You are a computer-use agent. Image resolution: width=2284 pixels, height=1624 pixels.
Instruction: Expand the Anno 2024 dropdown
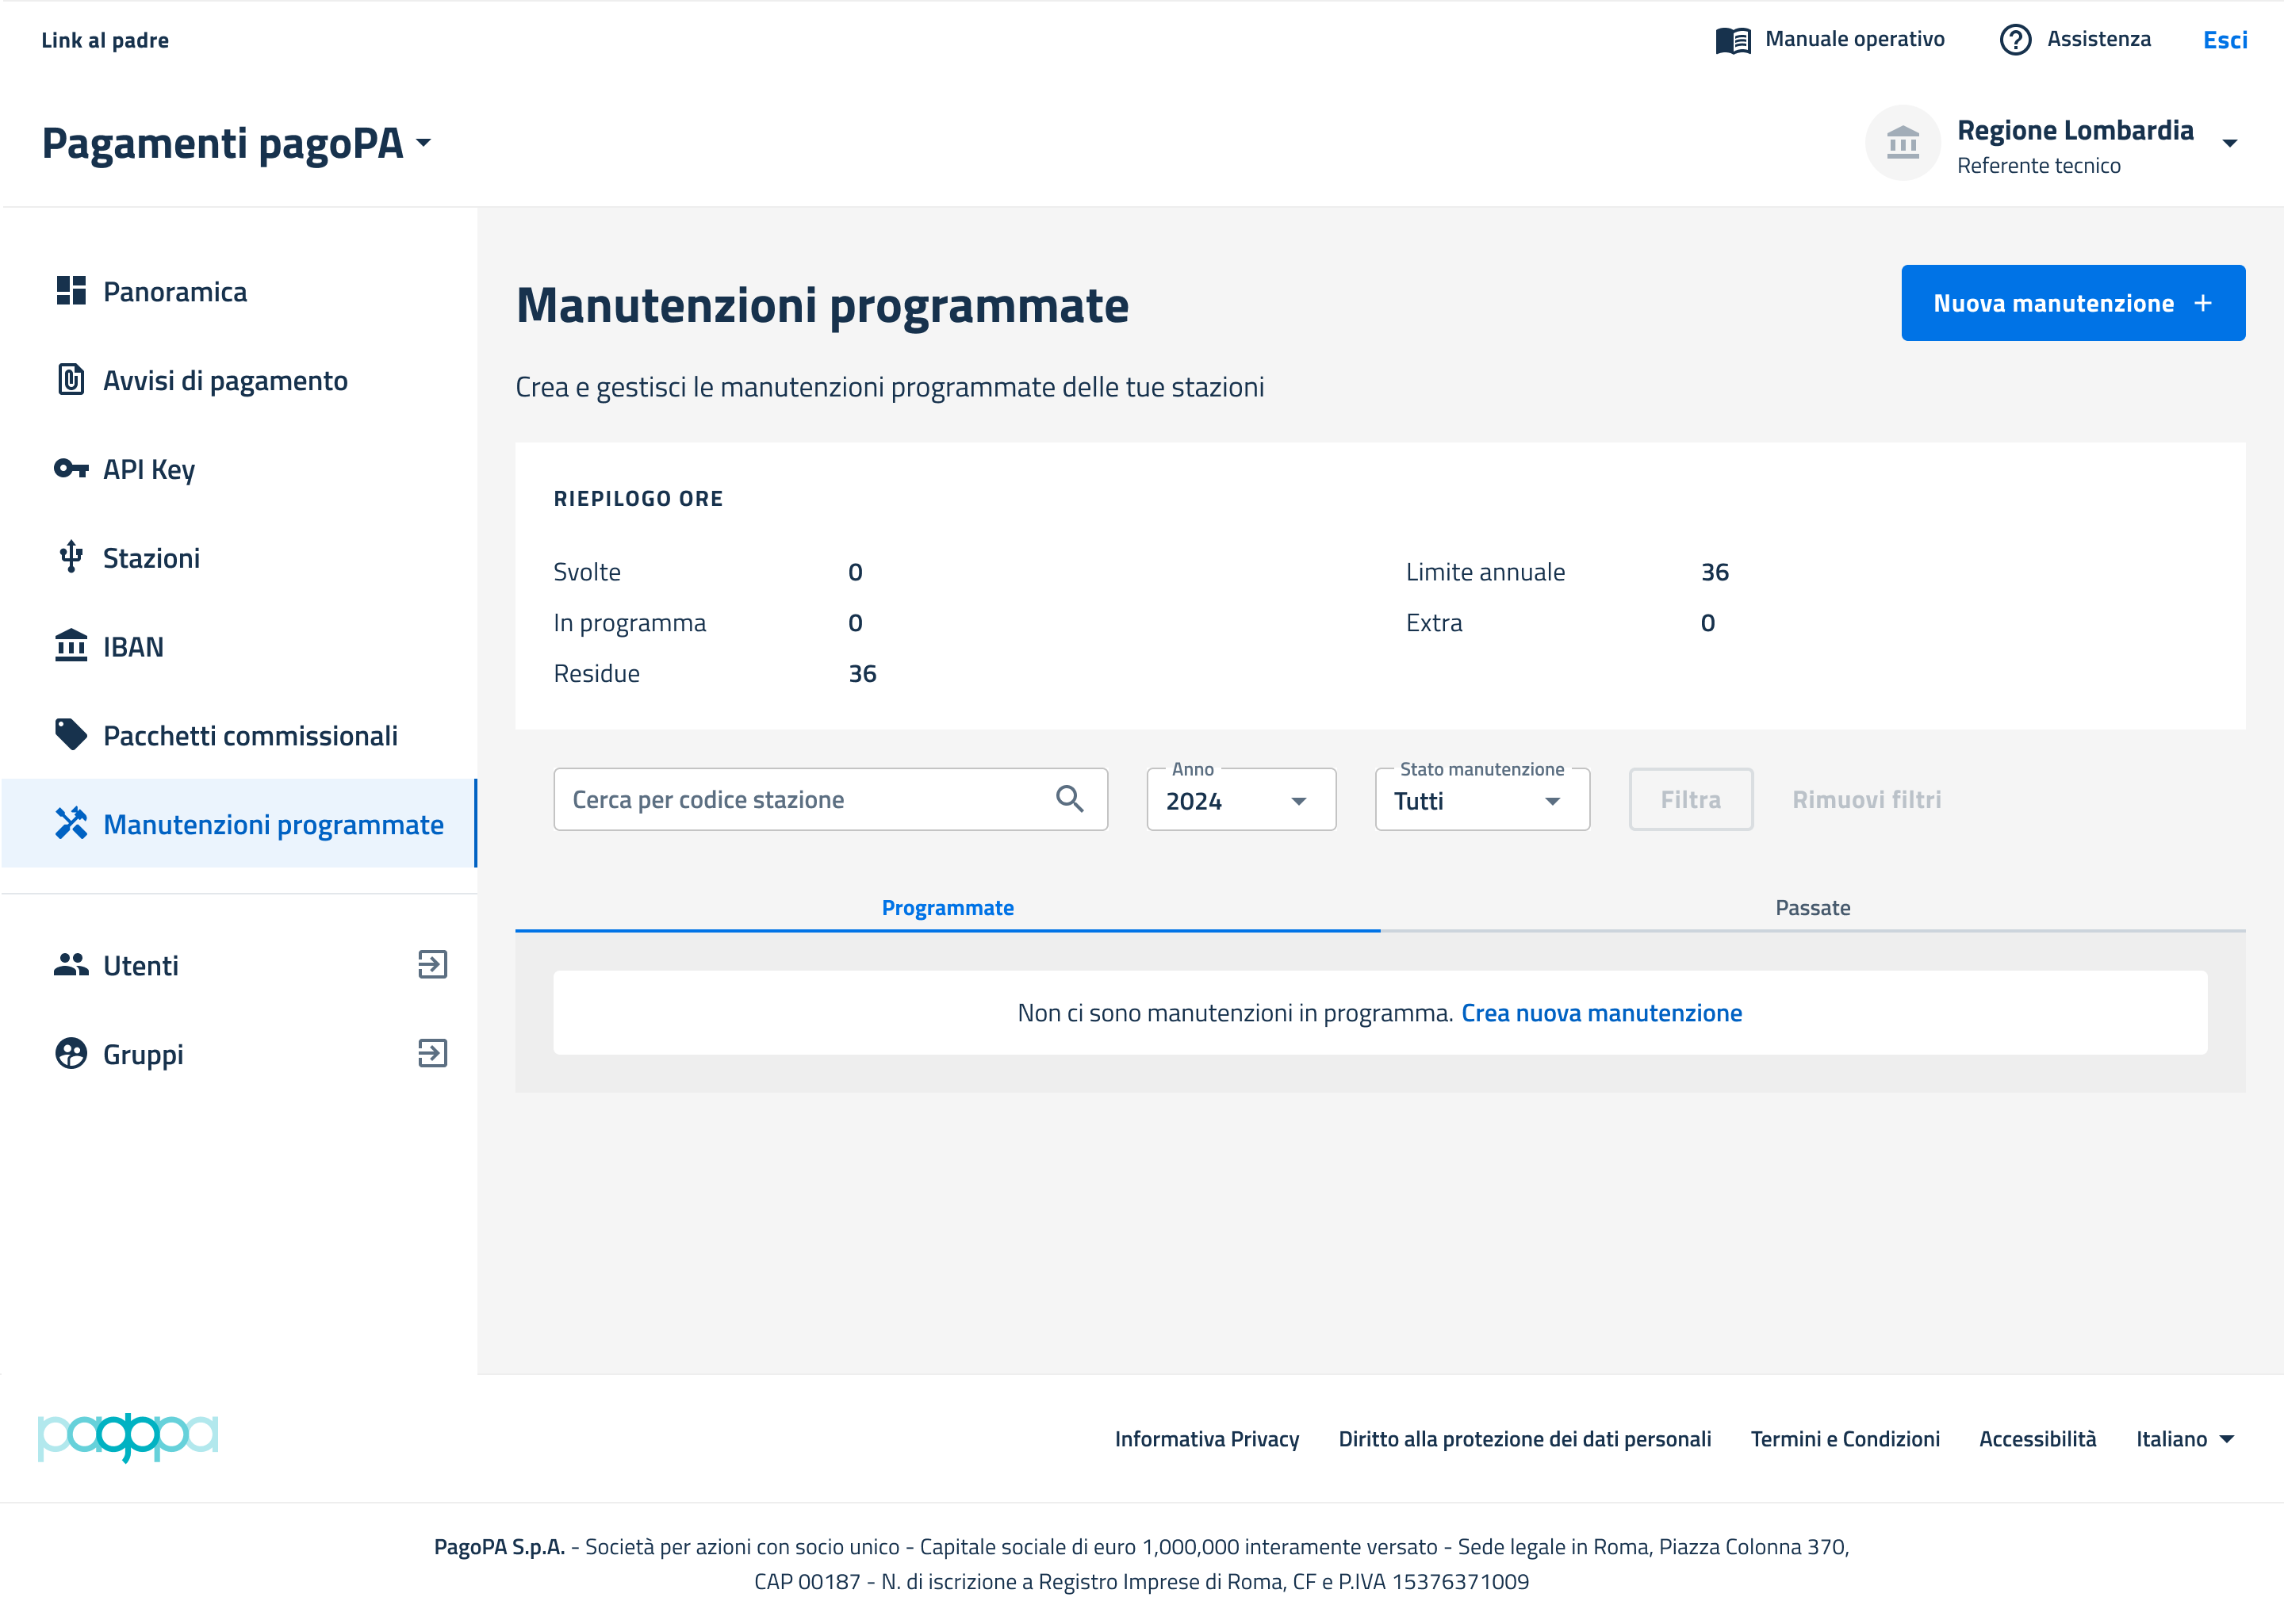(1240, 800)
